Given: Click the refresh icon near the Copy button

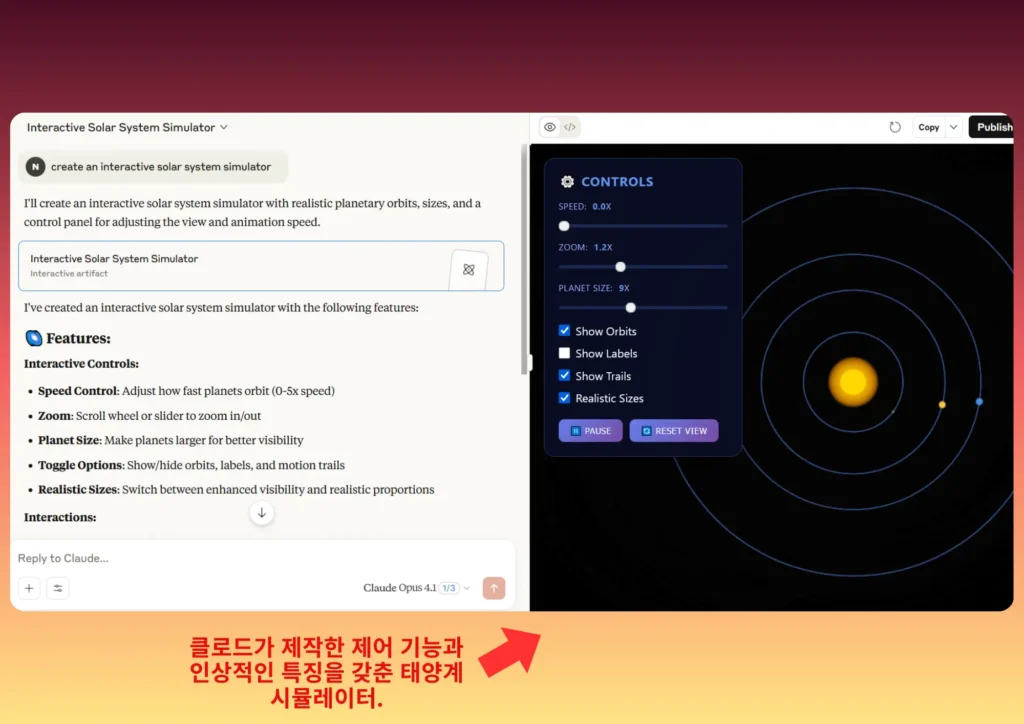Looking at the screenshot, I should pyautogui.click(x=895, y=126).
